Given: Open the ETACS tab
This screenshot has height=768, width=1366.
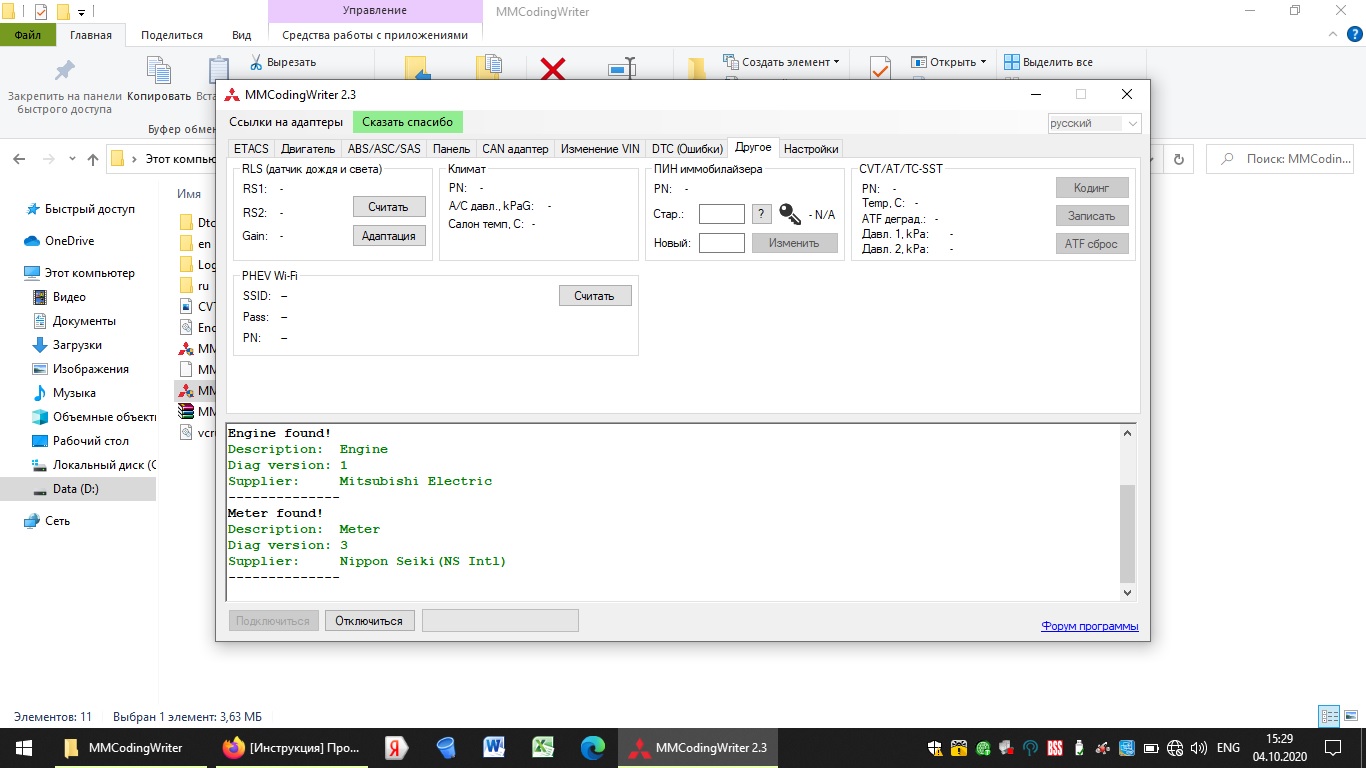Looking at the screenshot, I should tap(251, 149).
